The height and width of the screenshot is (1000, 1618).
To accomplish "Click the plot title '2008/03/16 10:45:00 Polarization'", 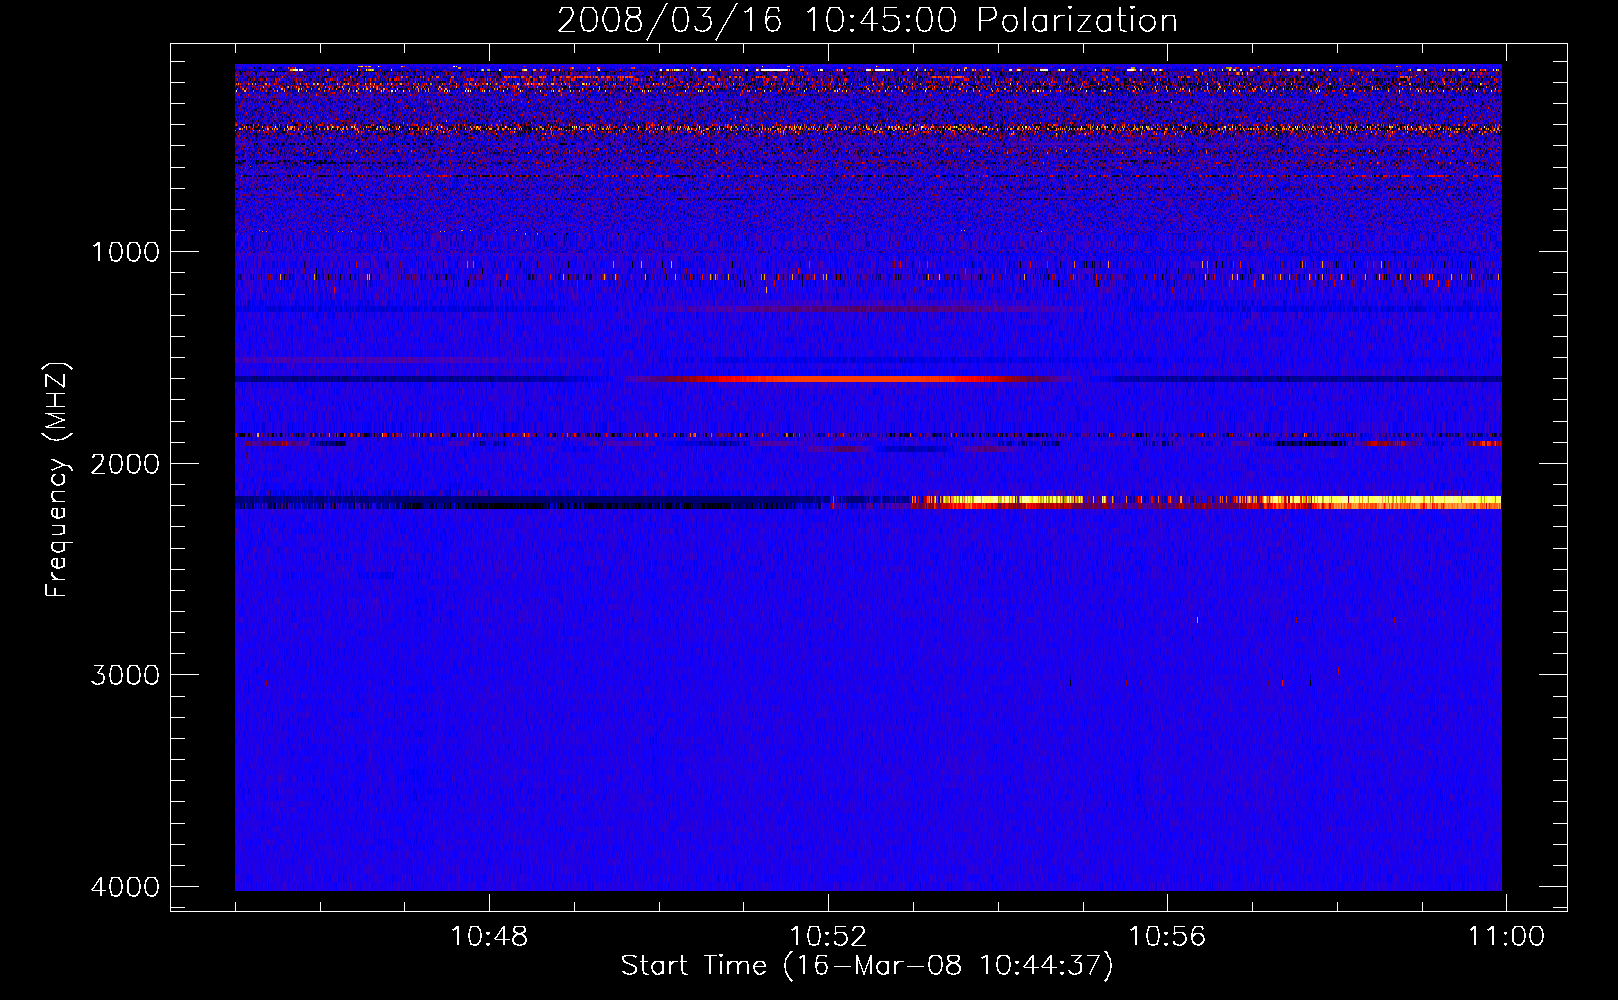I will 867,20.
